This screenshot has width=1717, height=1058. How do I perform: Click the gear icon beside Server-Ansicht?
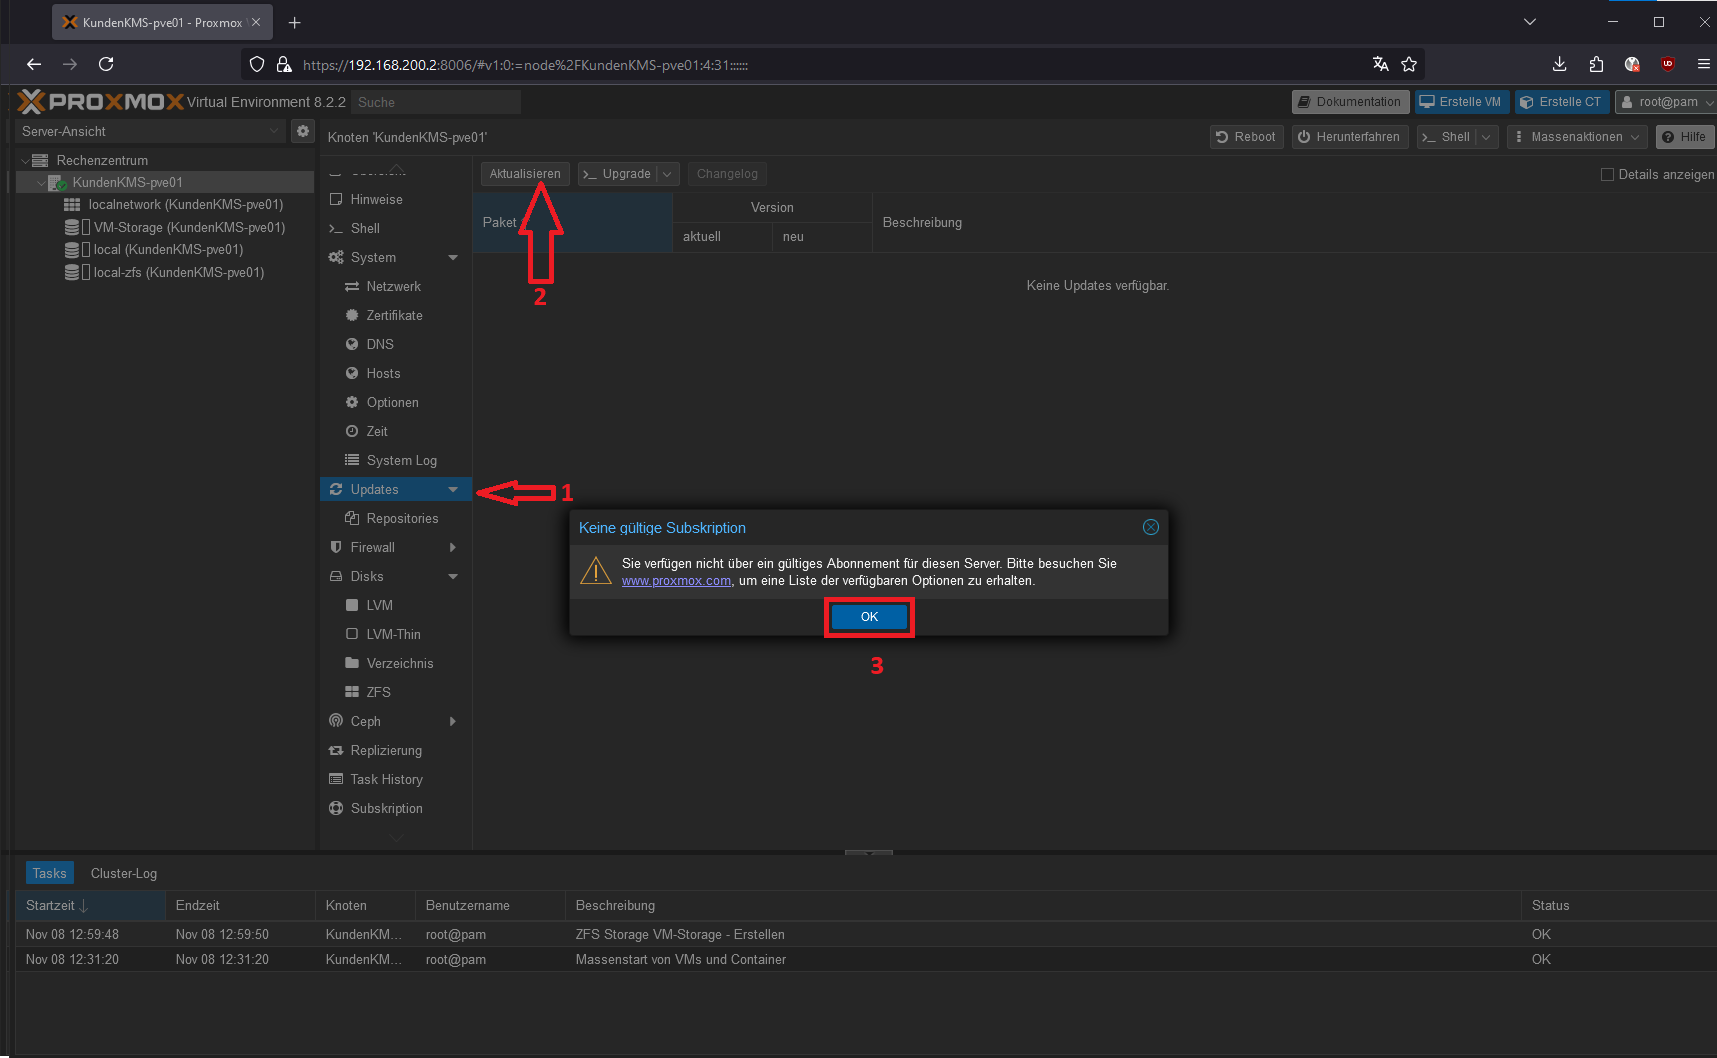click(x=302, y=131)
